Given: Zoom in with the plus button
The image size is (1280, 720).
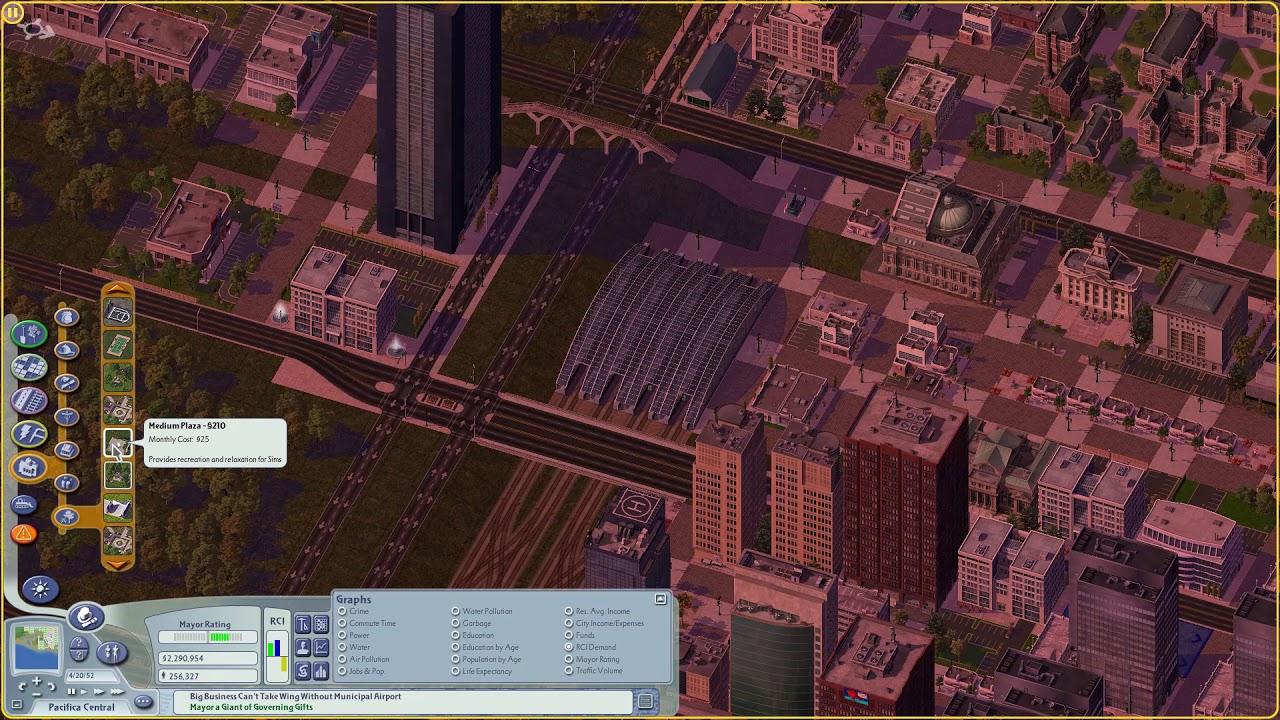Looking at the screenshot, I should point(37,681).
